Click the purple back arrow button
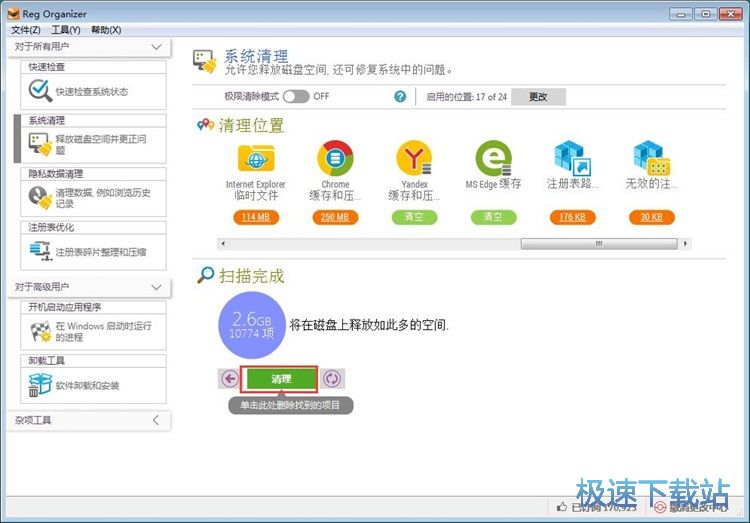Screen dimensions: 750x523 (230, 379)
